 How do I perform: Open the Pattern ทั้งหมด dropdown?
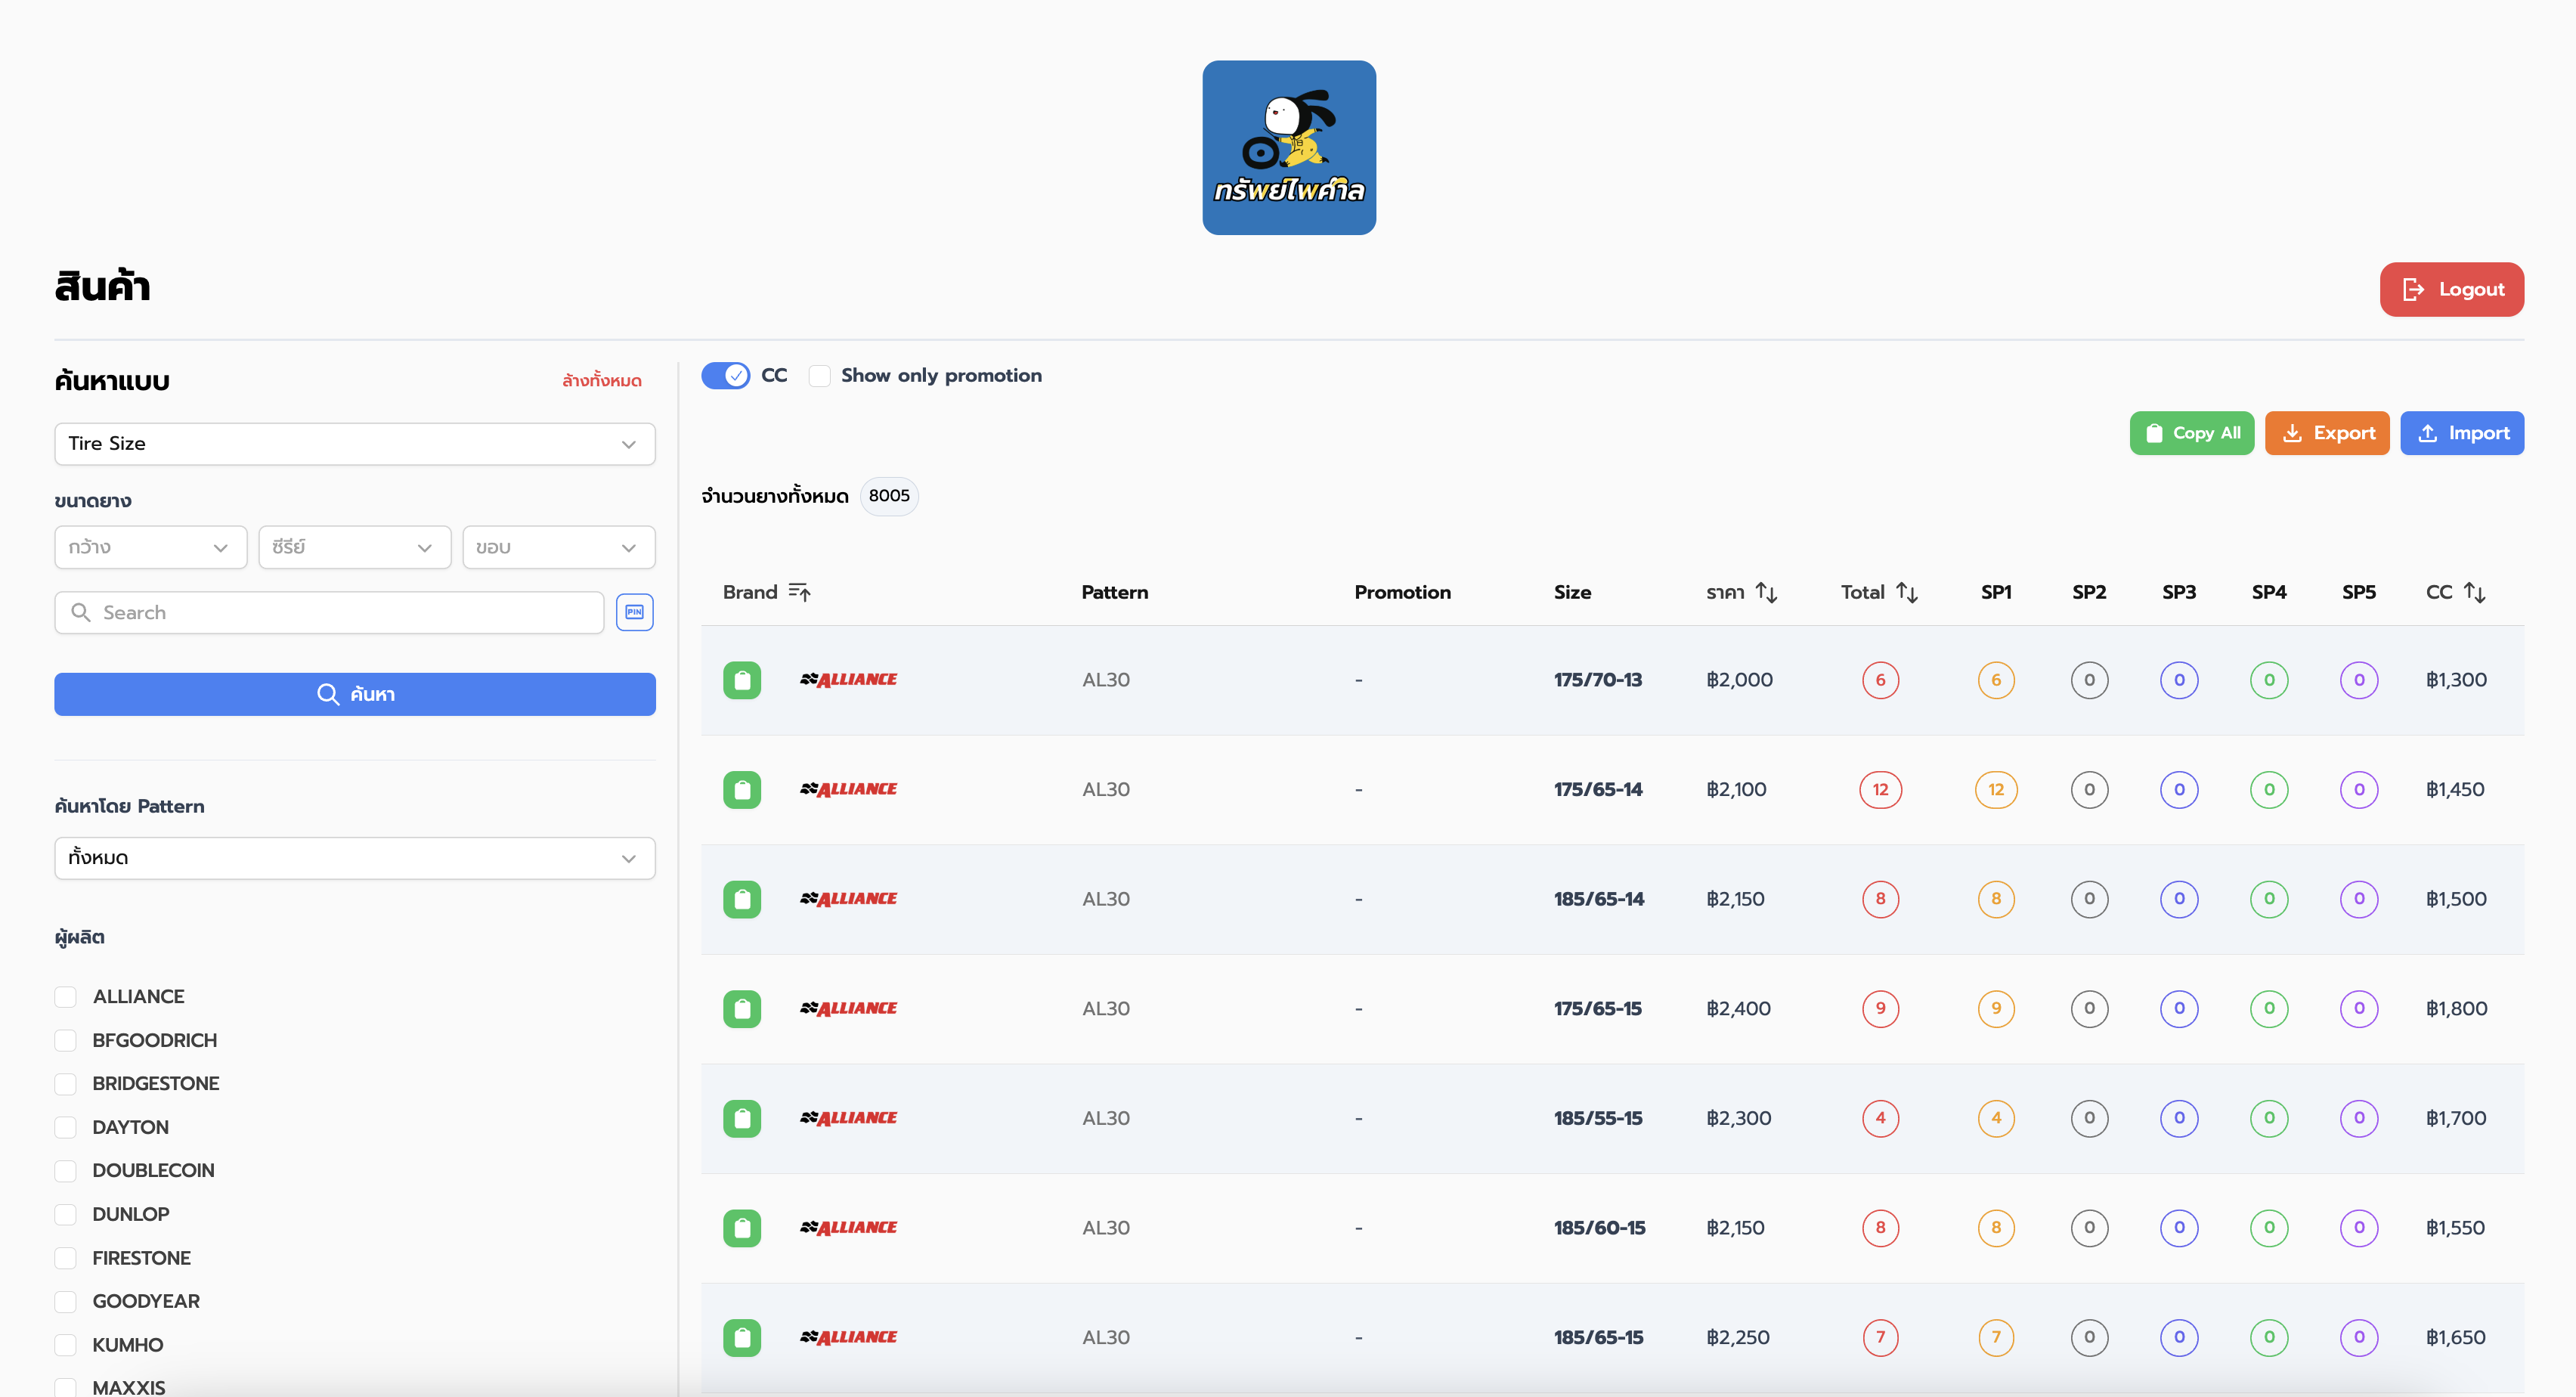coord(354,858)
